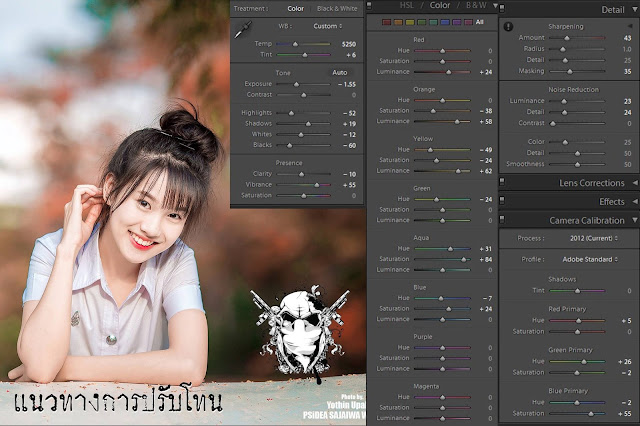Image resolution: width=640 pixels, height=426 pixels.
Task: Select the yellow color swatch
Action: point(410,22)
